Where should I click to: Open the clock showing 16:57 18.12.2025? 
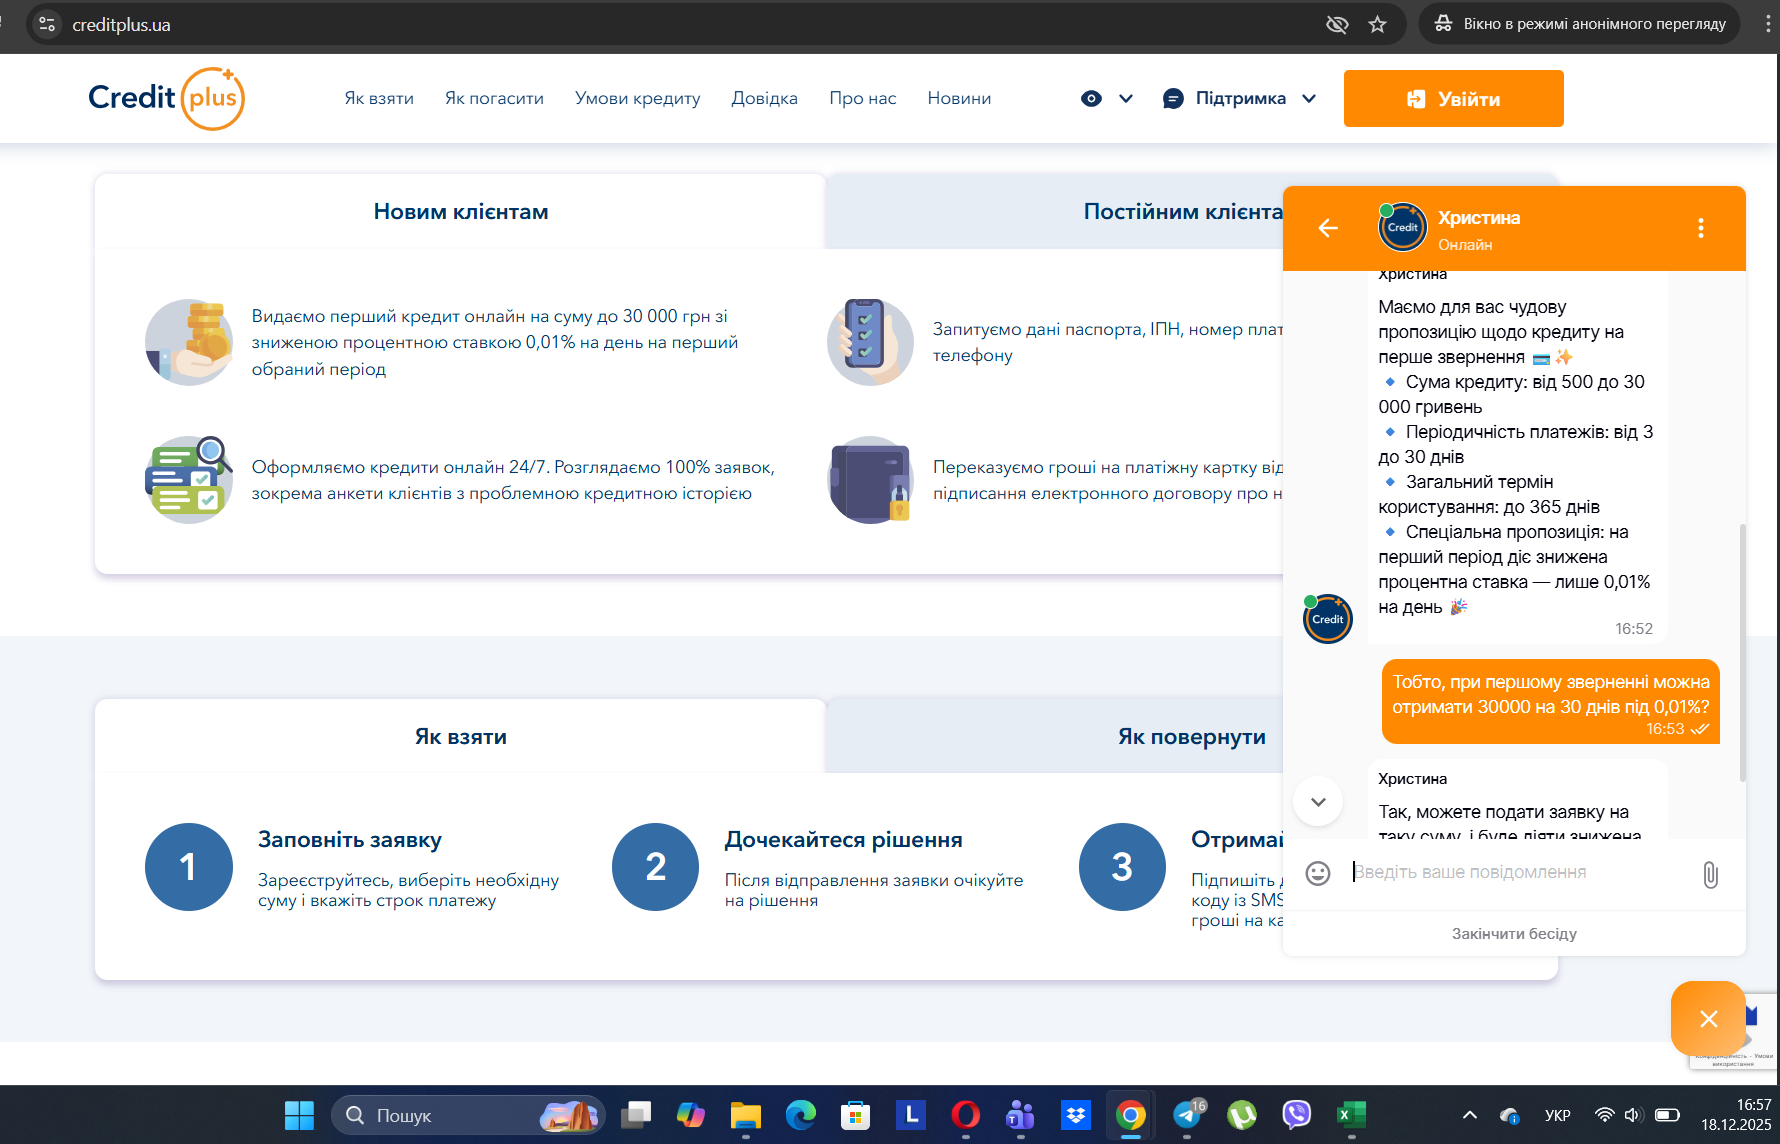(x=1736, y=1115)
